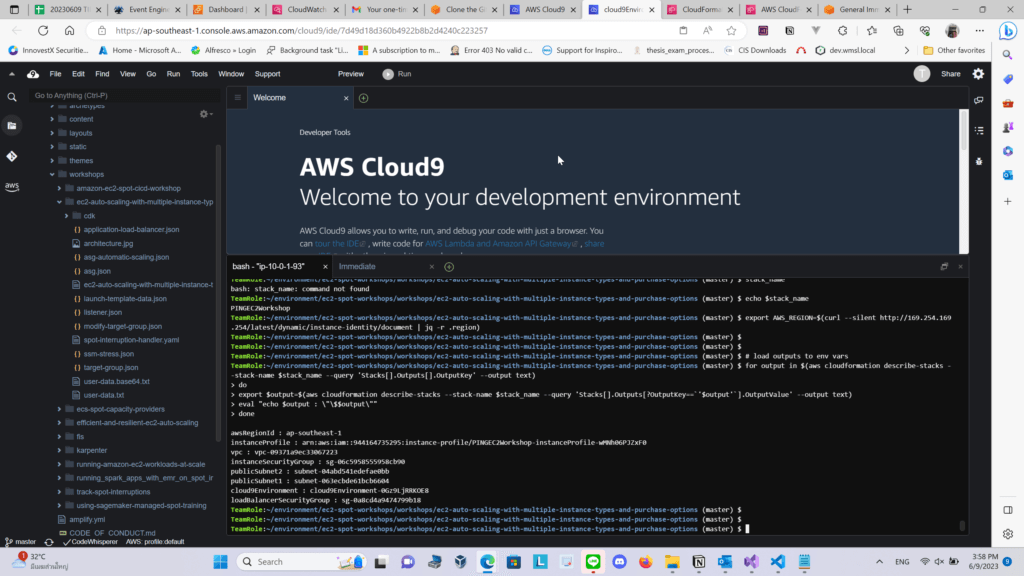Viewport: 1024px width, 576px height.
Task: Select asg.json in the file tree
Action: tap(97, 271)
